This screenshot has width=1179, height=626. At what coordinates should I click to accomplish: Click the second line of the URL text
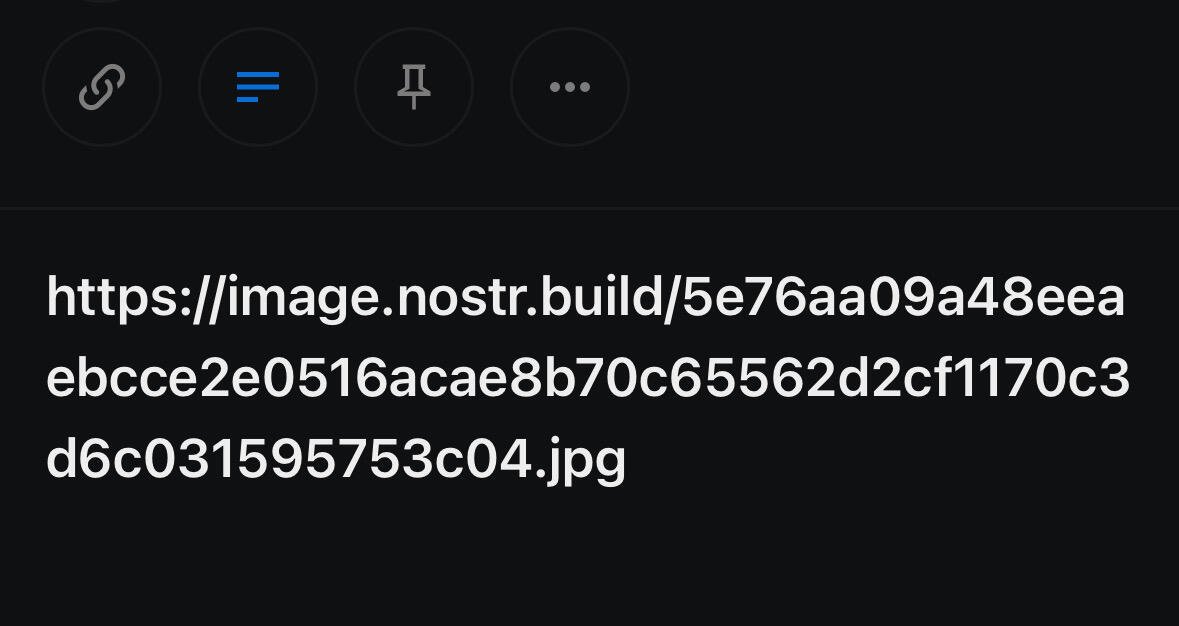[588, 380]
